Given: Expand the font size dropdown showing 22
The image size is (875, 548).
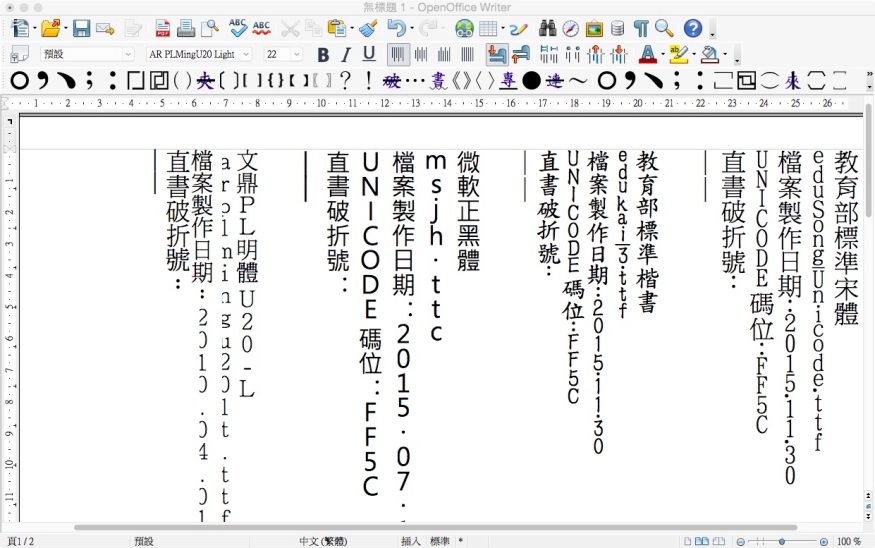Looking at the screenshot, I should (297, 54).
